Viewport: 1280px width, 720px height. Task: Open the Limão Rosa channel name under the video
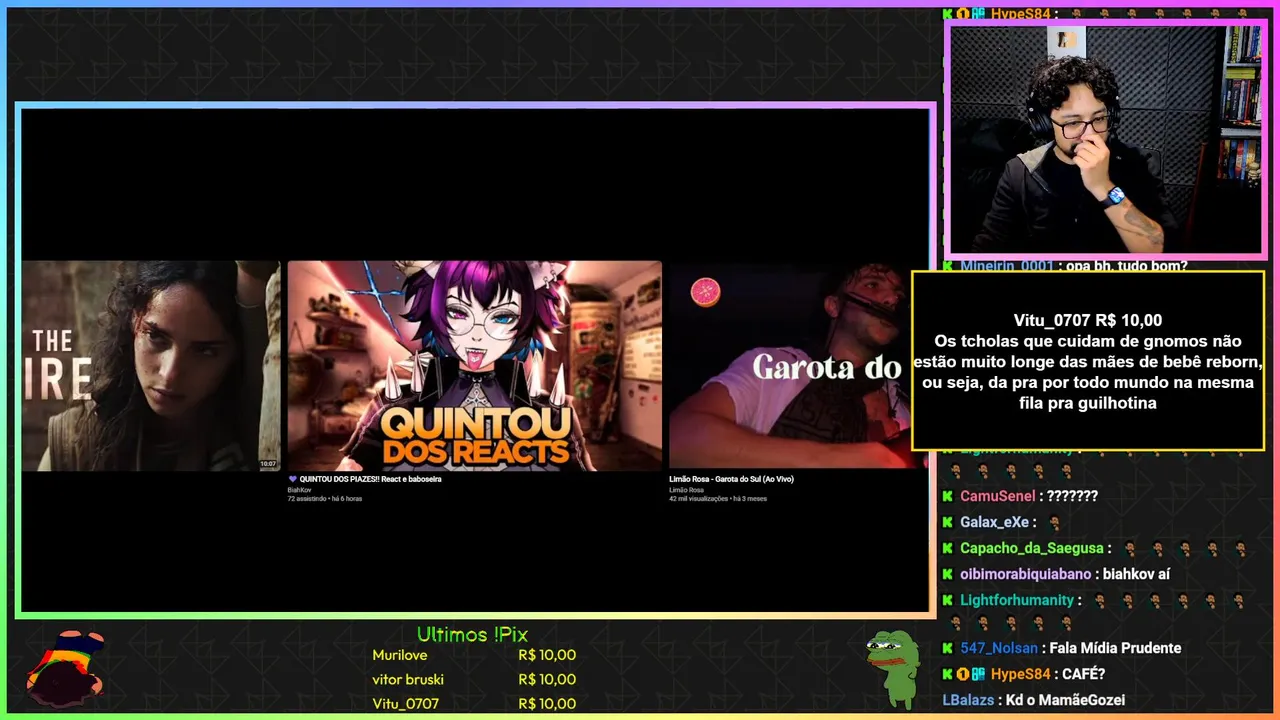(686, 490)
